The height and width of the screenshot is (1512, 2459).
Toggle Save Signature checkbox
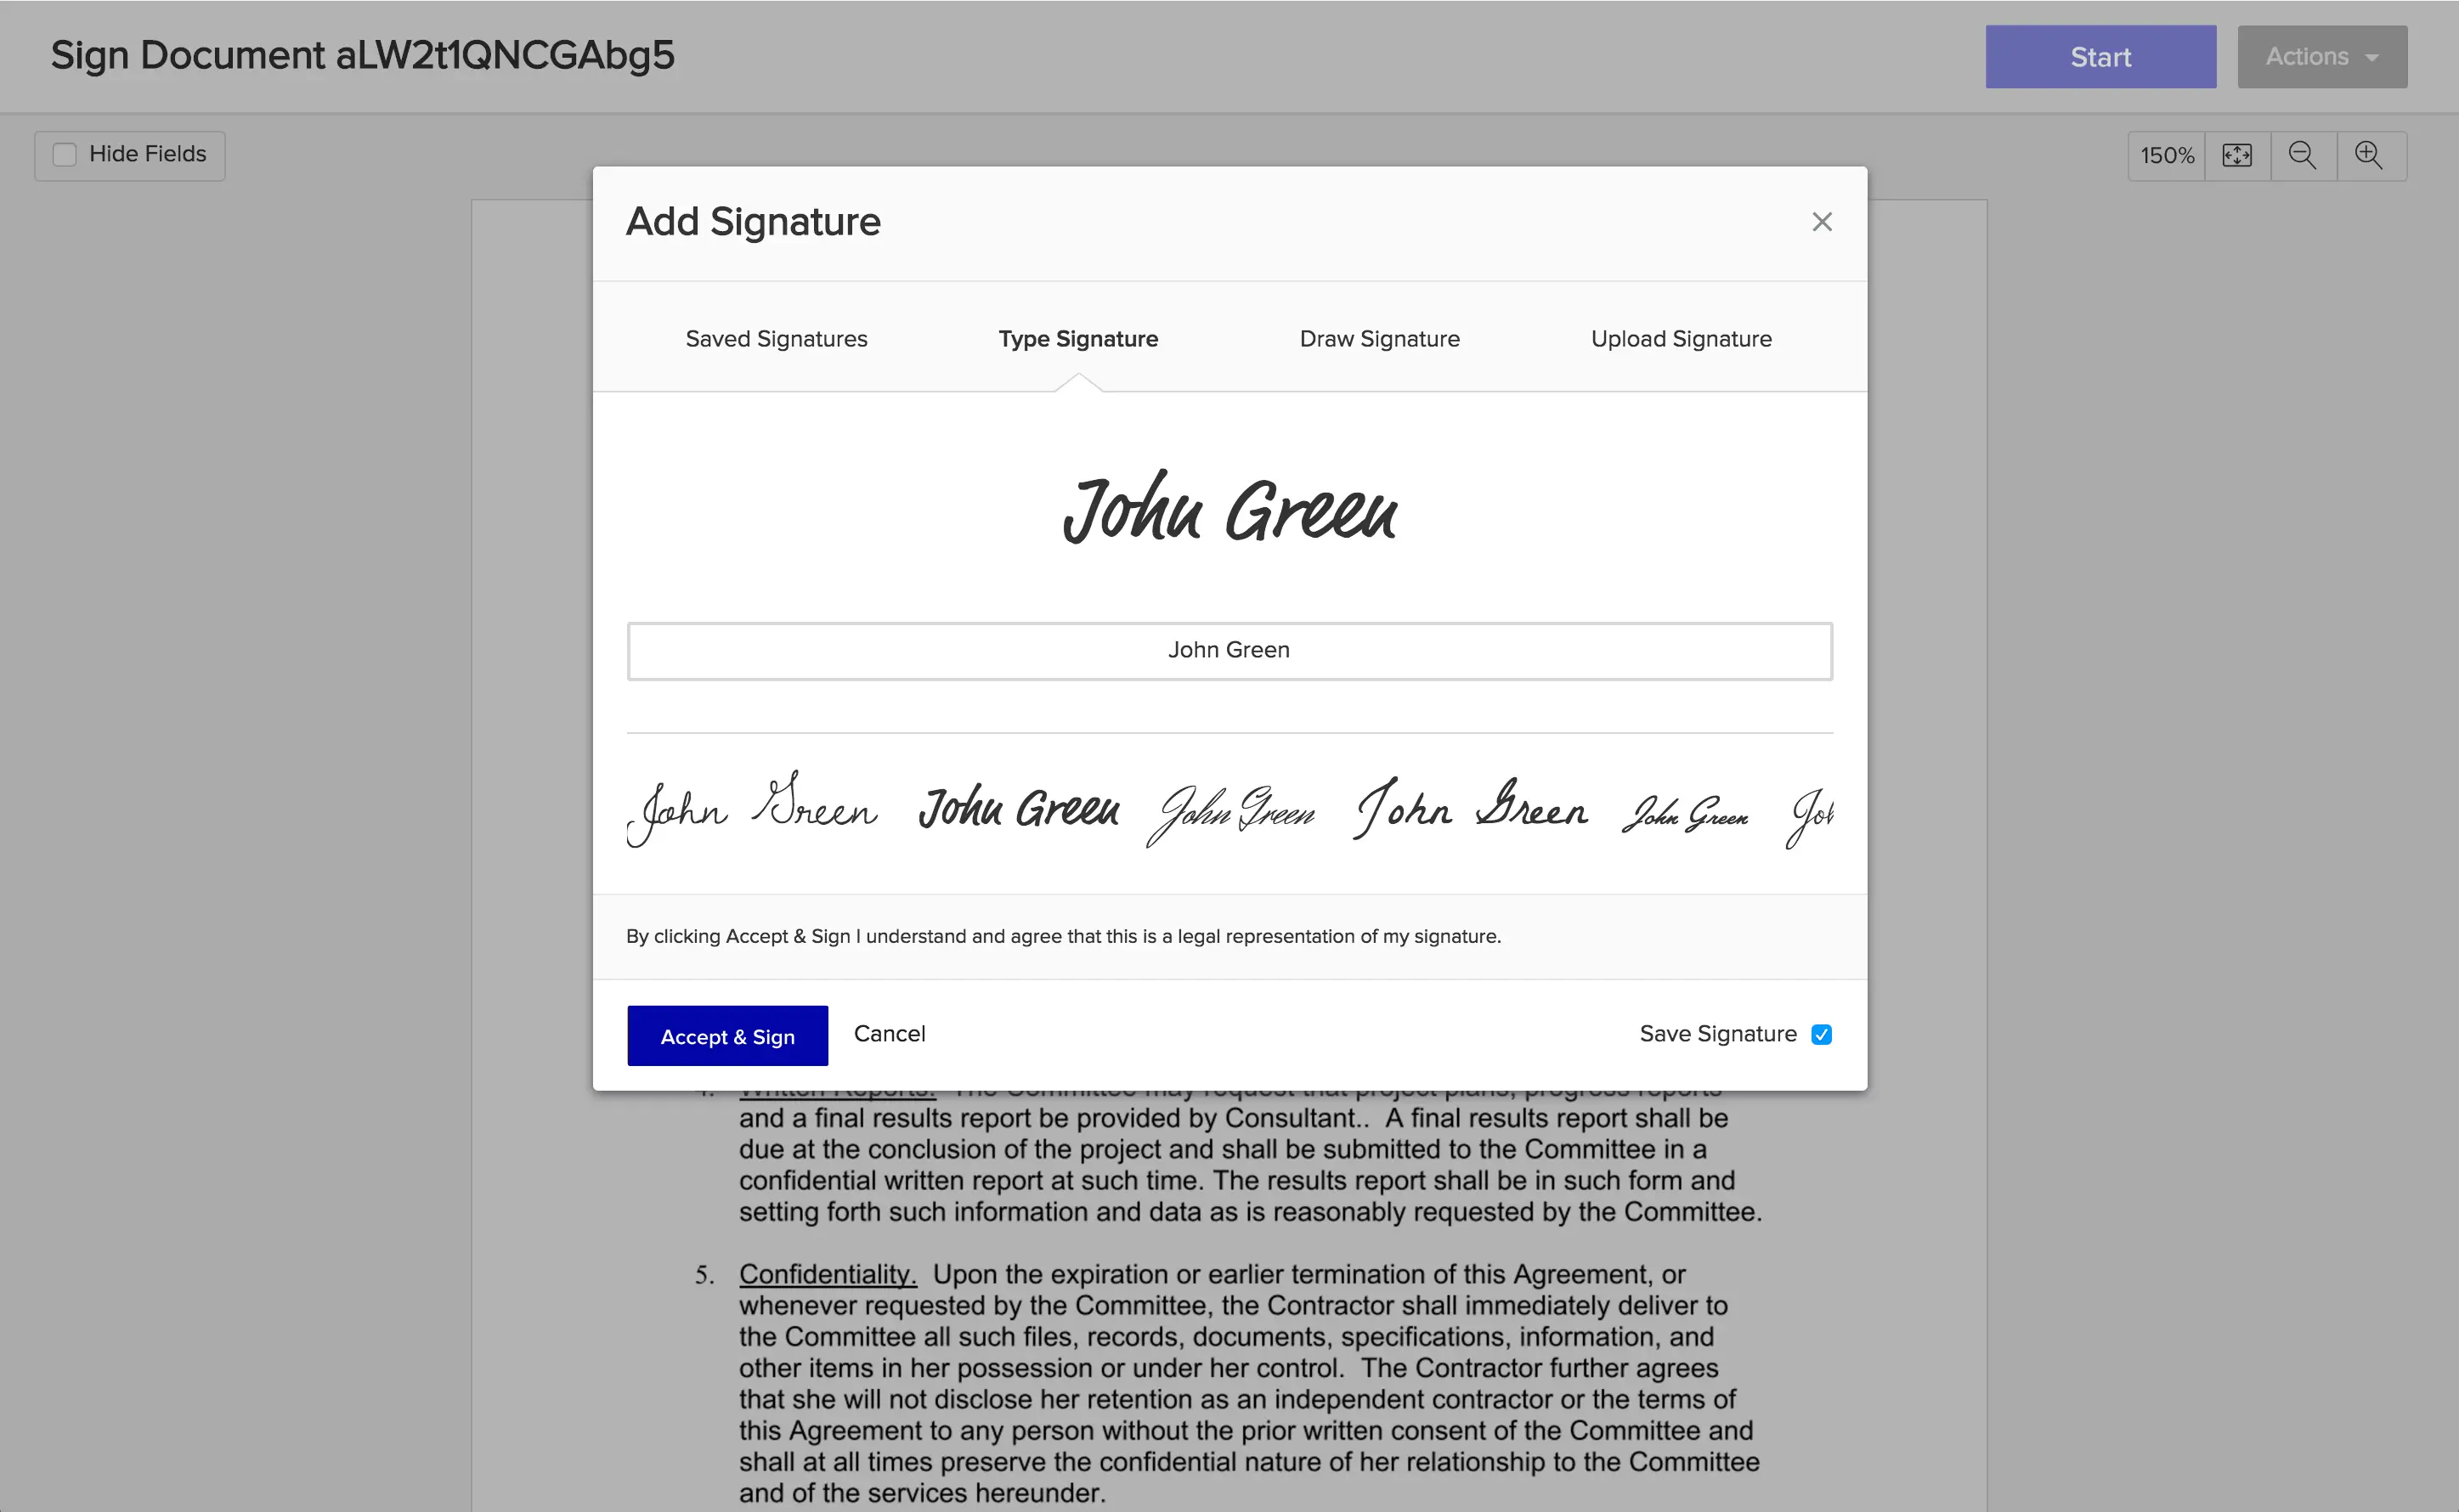tap(1823, 1035)
